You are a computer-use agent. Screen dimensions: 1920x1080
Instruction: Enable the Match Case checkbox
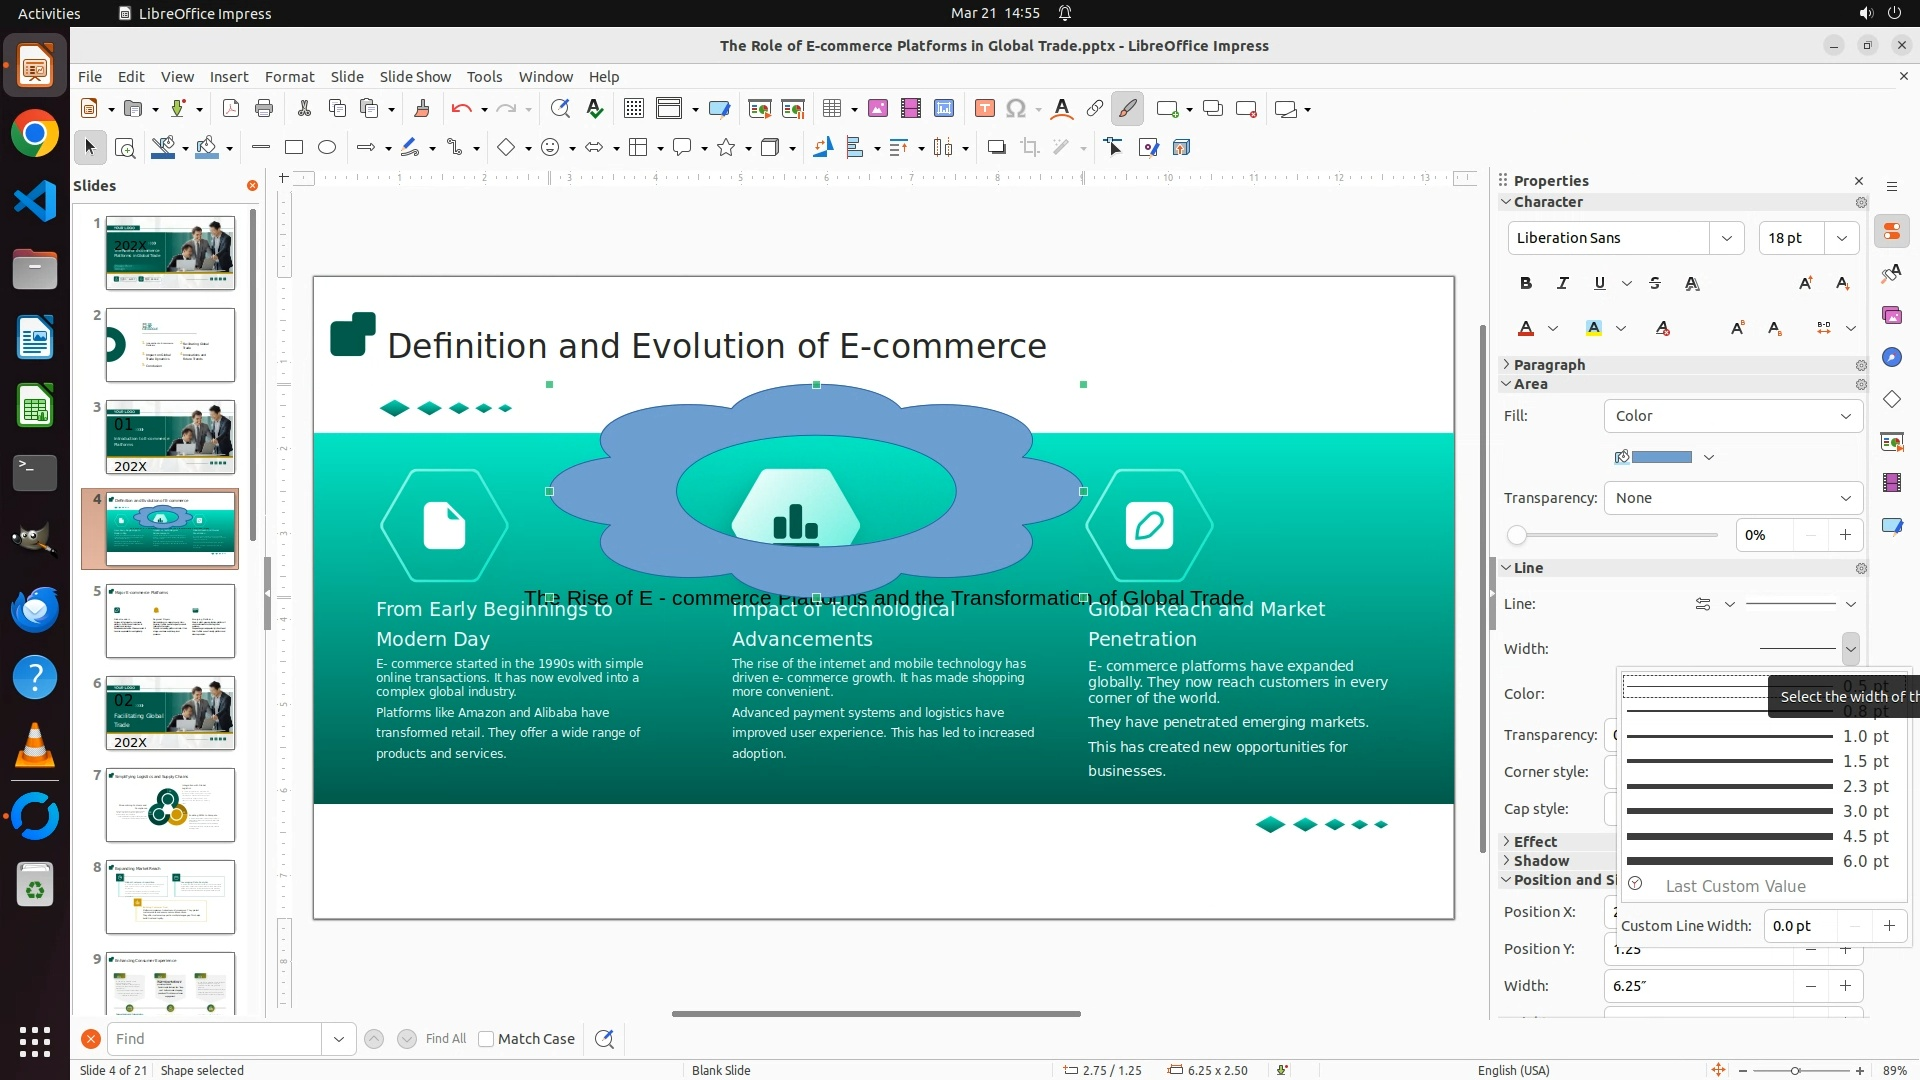point(486,1039)
